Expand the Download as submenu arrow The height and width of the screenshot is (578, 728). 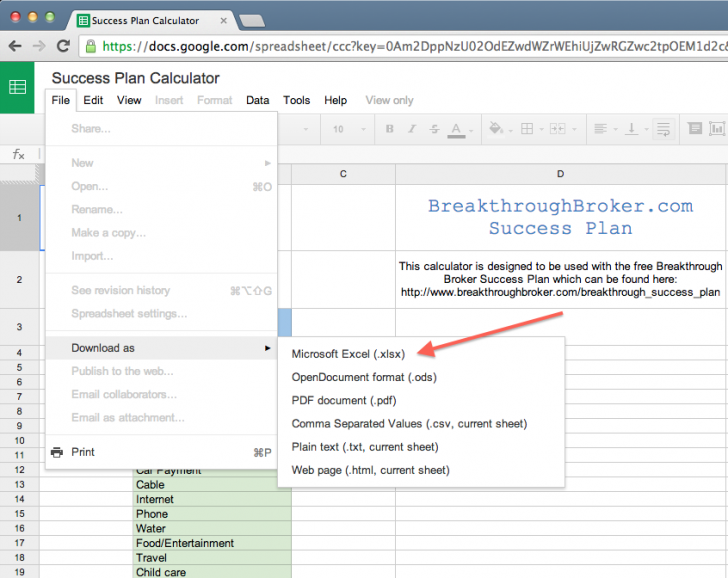coord(267,348)
